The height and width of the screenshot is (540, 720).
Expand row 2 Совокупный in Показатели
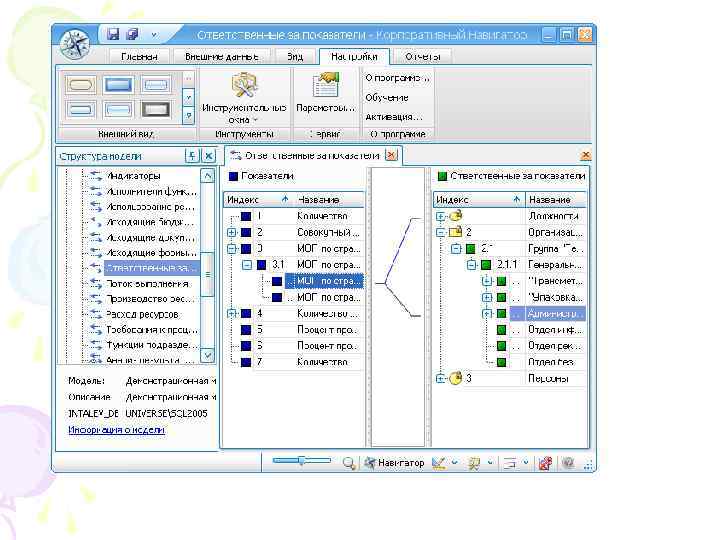point(232,232)
